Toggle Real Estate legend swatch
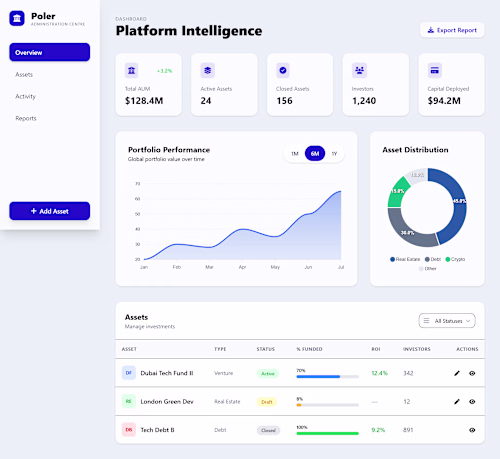Image resolution: width=500 pixels, height=459 pixels. point(392,259)
